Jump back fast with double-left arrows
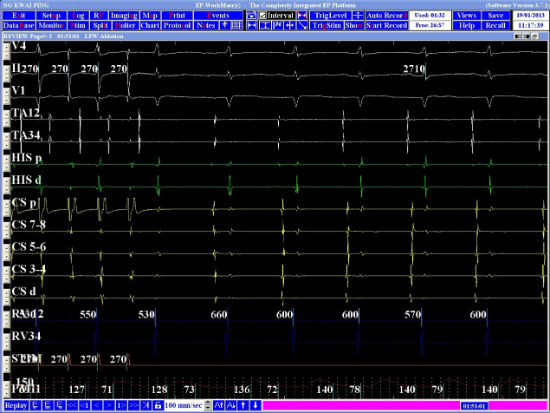Viewport: 550px width, 413px height. (72, 405)
